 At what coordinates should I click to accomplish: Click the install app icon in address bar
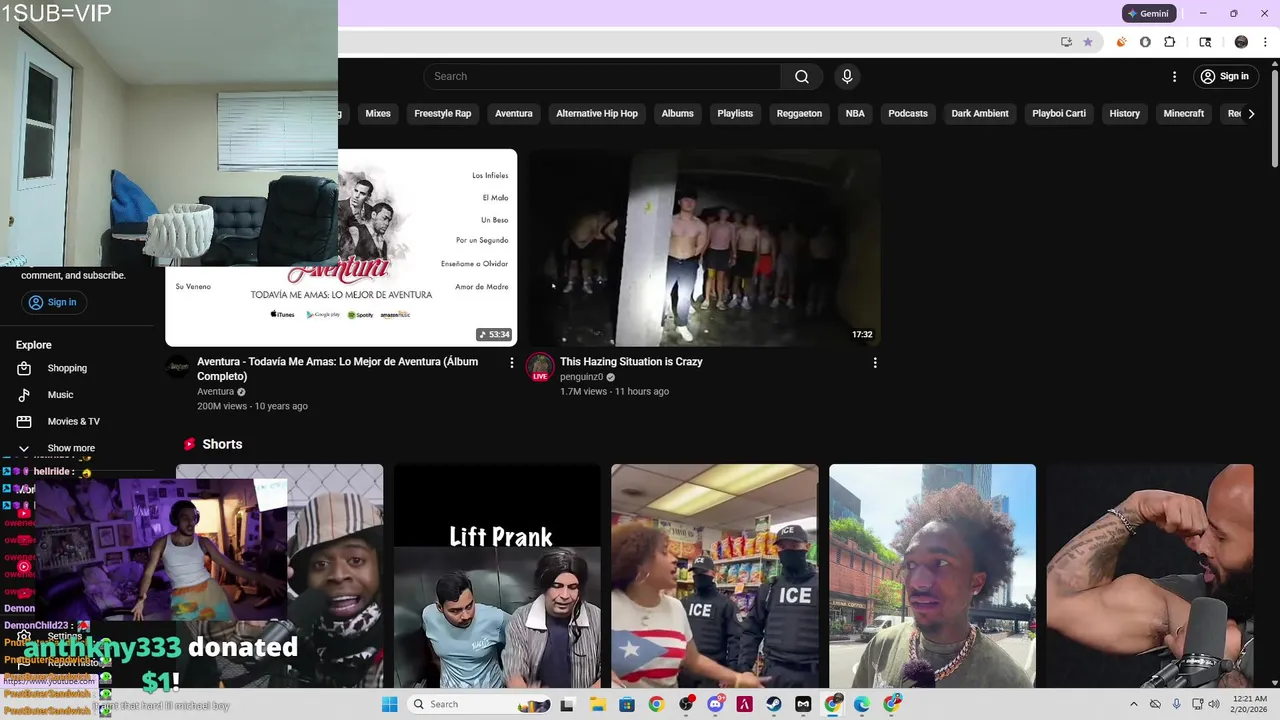(1066, 42)
